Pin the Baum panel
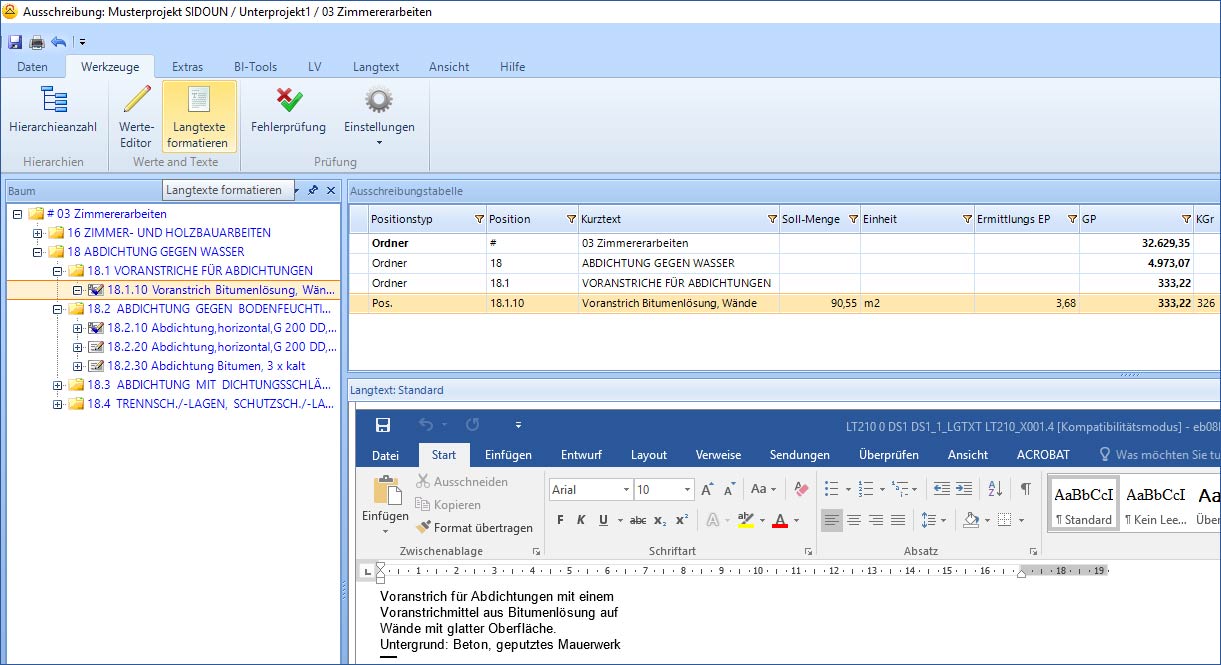This screenshot has width=1221, height=665. pos(313,190)
